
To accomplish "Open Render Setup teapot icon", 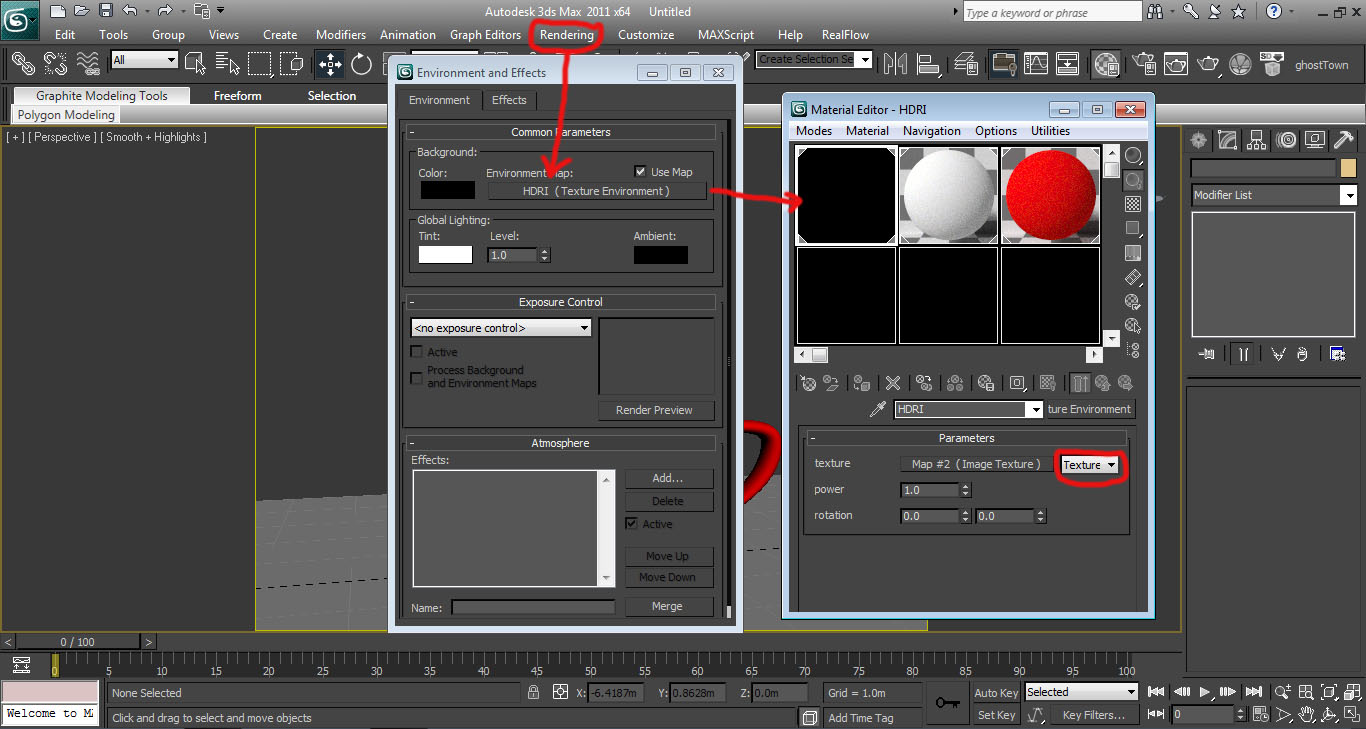I will [1142, 64].
